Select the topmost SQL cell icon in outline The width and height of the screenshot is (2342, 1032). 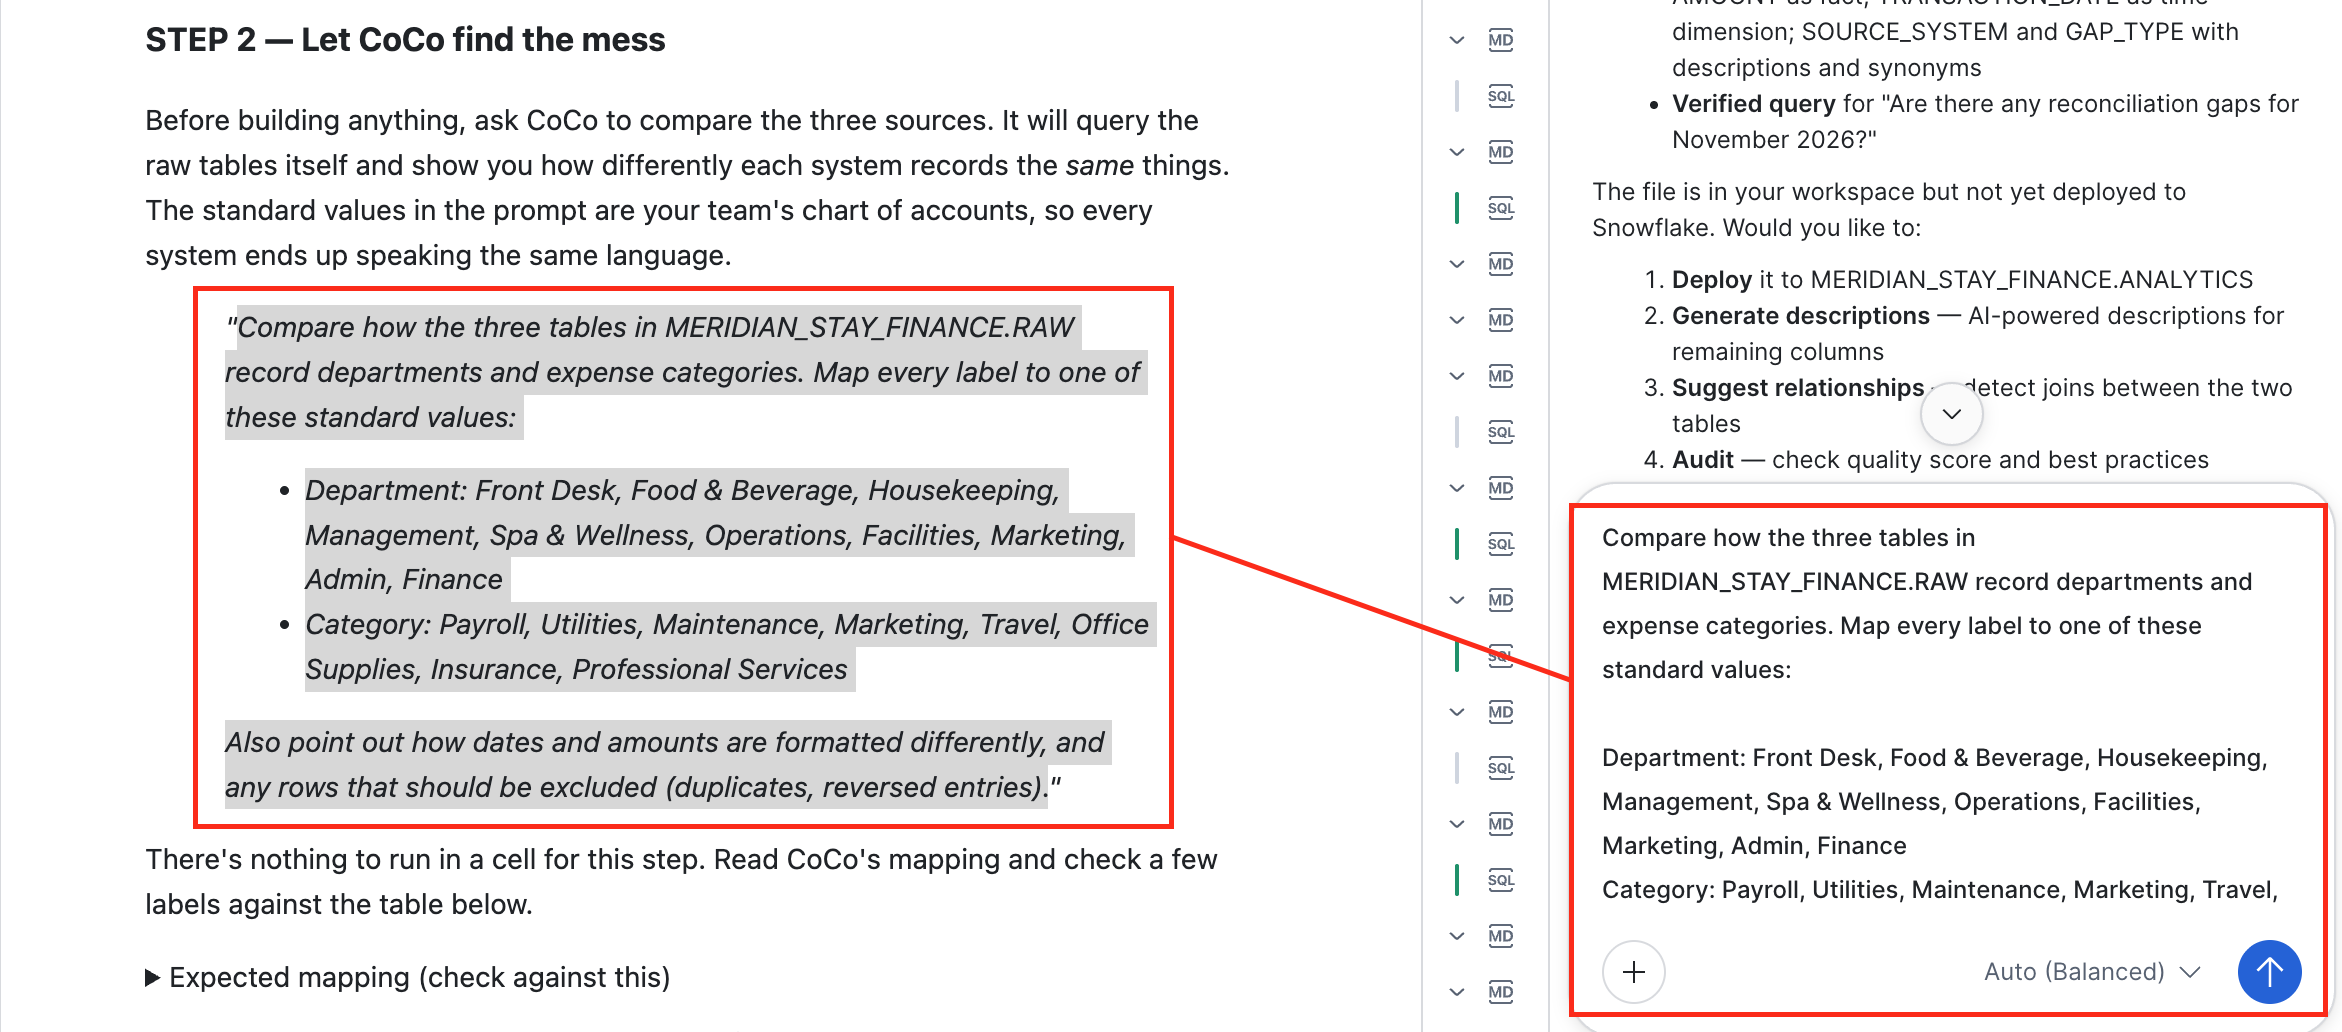point(1500,96)
